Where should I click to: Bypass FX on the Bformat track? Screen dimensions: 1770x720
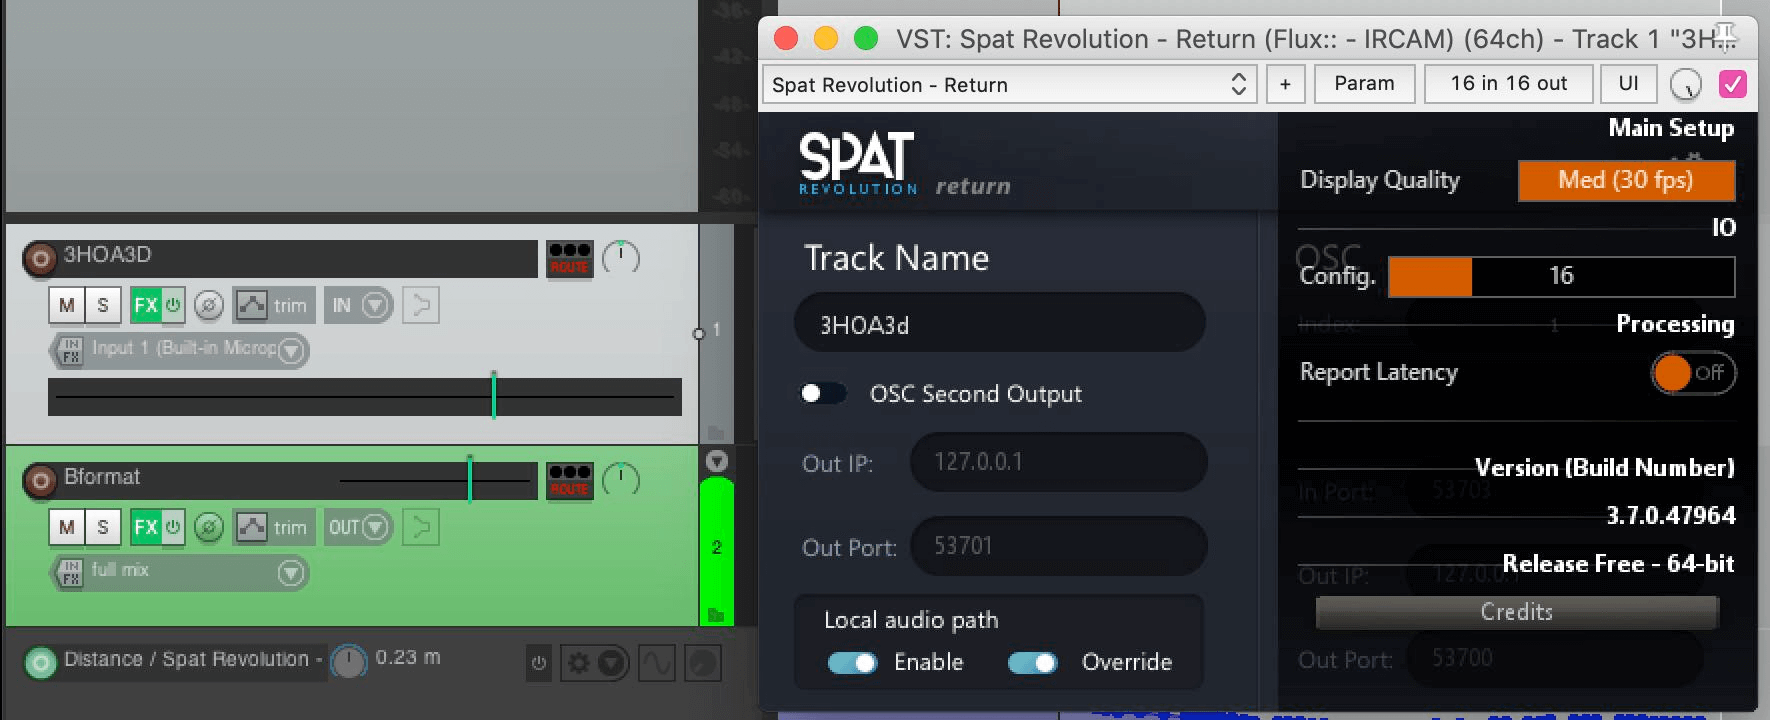tap(173, 527)
